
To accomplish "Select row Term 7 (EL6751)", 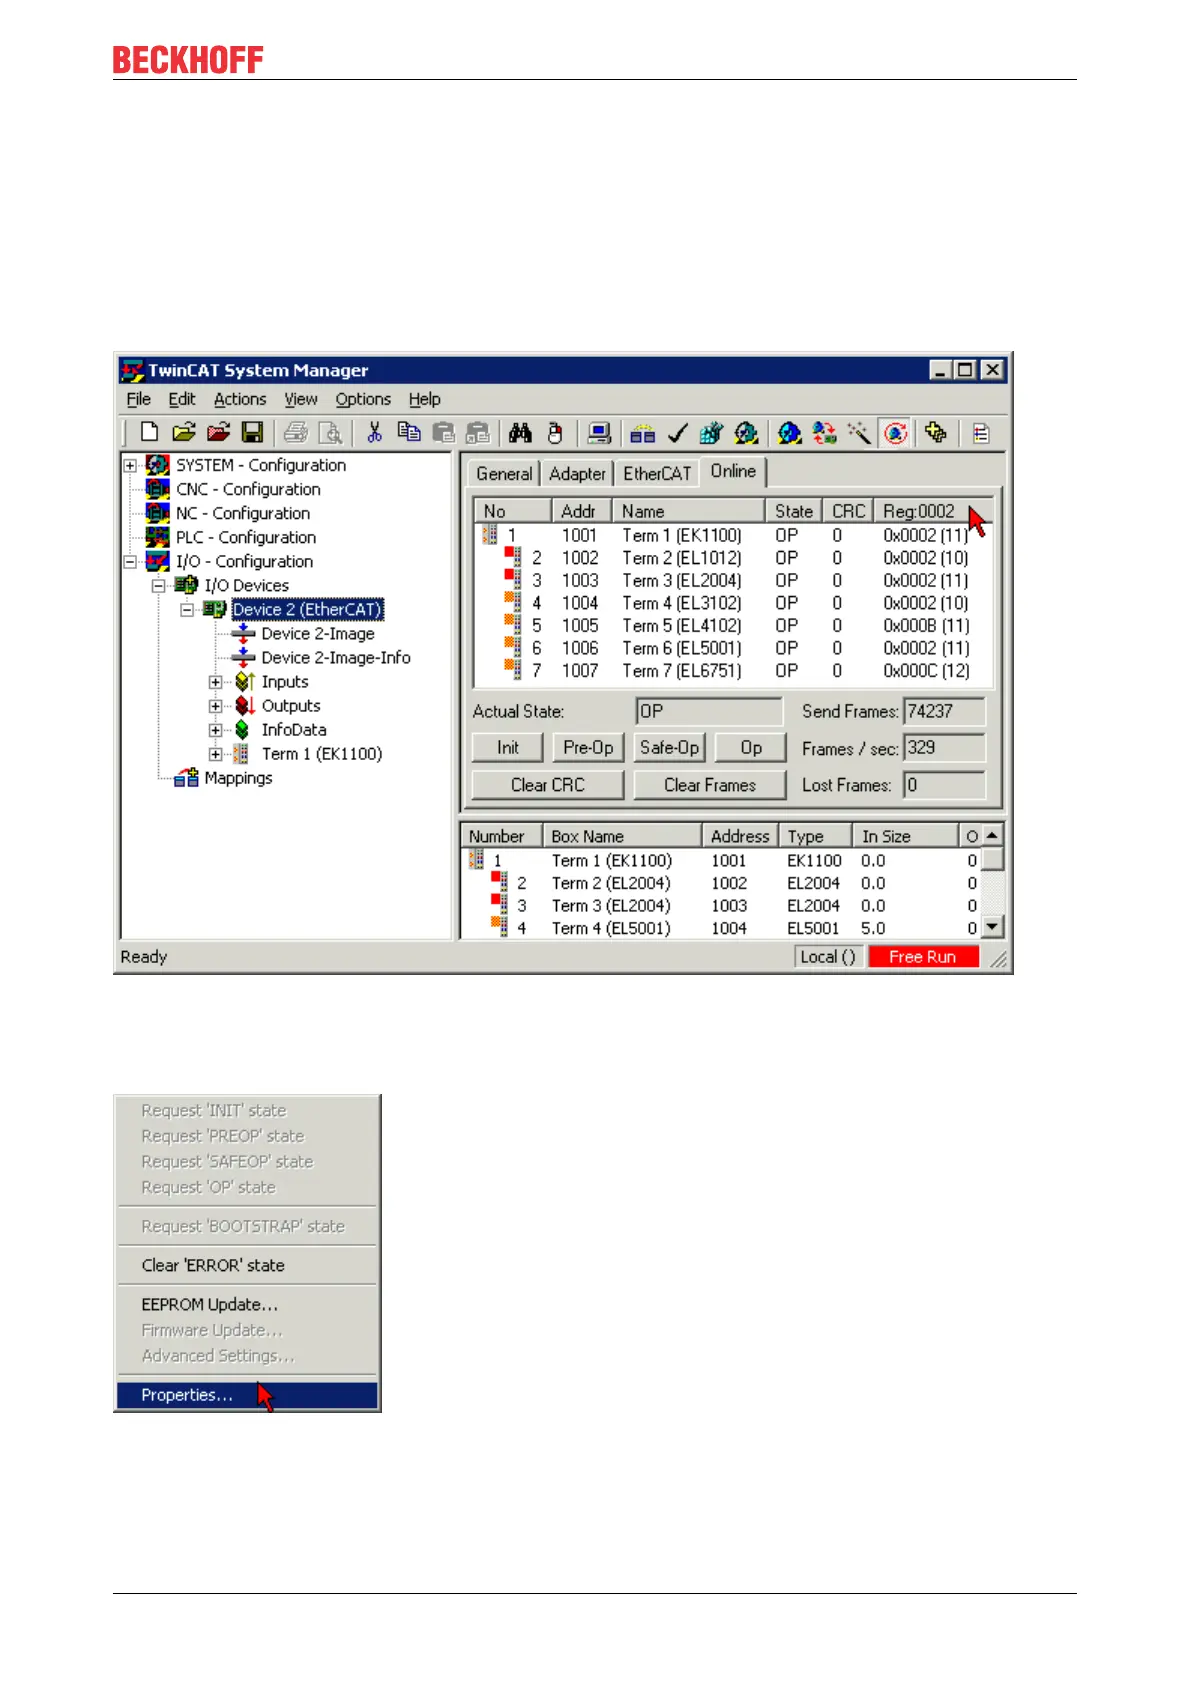I will click(x=733, y=671).
